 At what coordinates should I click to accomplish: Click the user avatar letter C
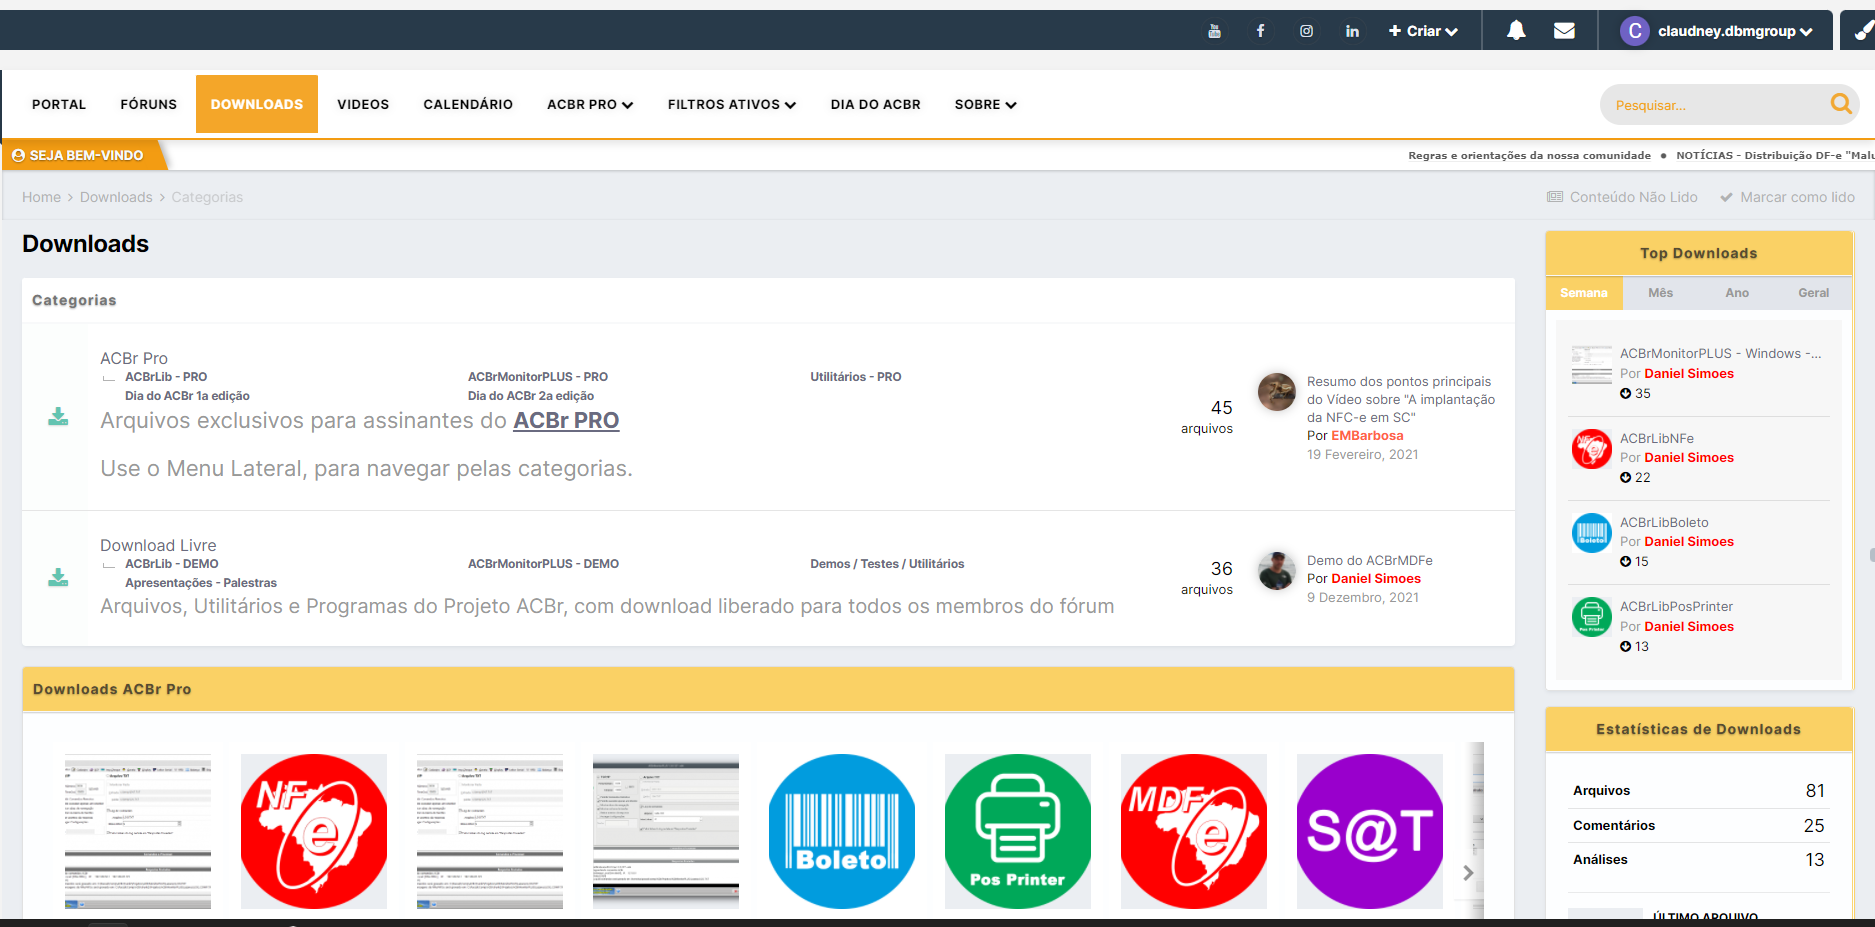[x=1635, y=31]
